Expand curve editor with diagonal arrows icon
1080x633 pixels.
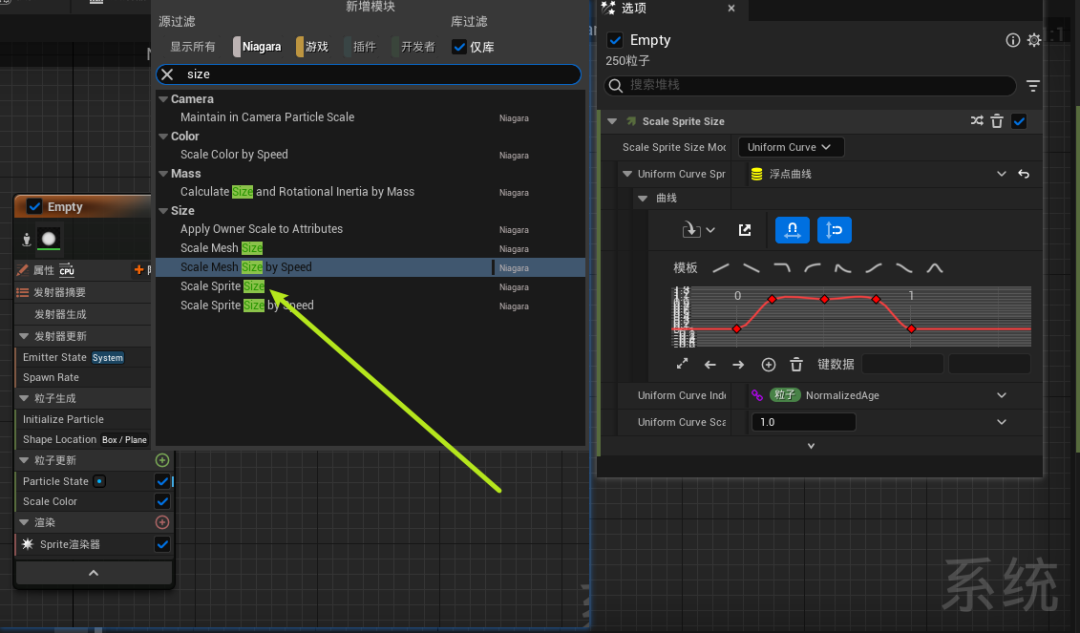[682, 364]
